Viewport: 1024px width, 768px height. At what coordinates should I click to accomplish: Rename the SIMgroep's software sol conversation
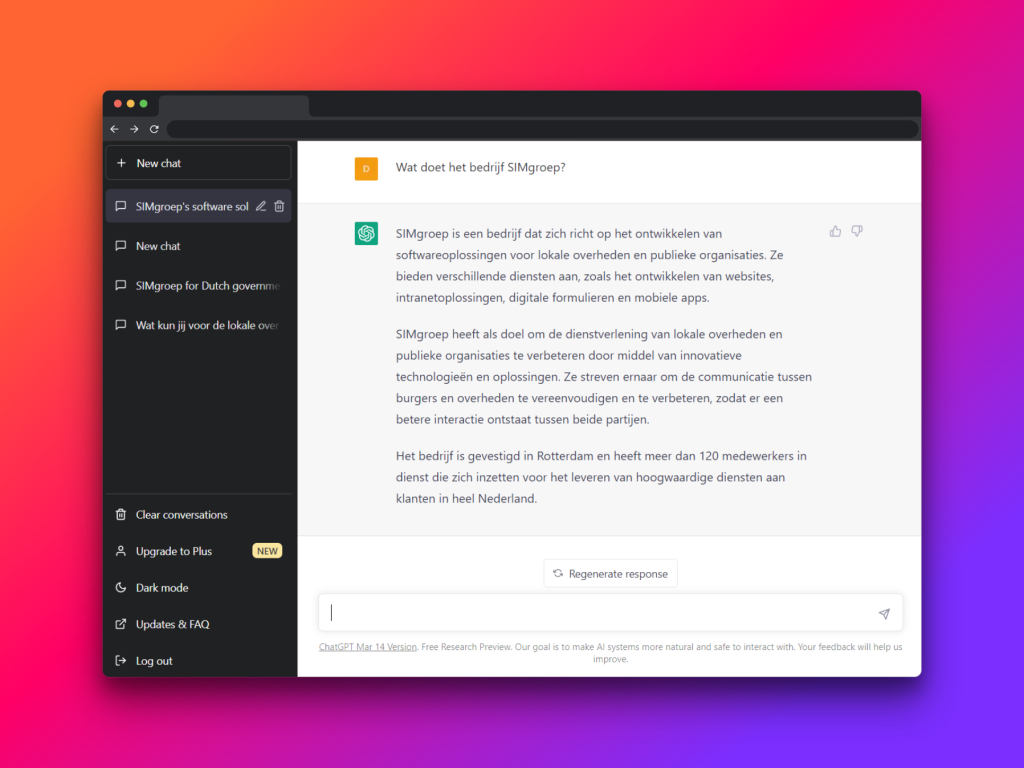[261, 206]
